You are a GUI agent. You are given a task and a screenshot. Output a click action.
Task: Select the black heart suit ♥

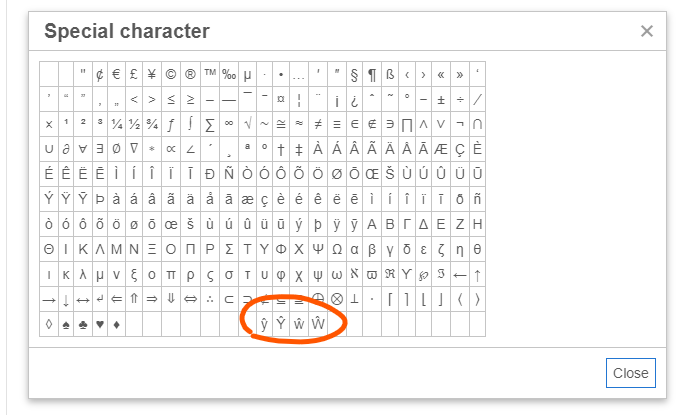(x=99, y=324)
